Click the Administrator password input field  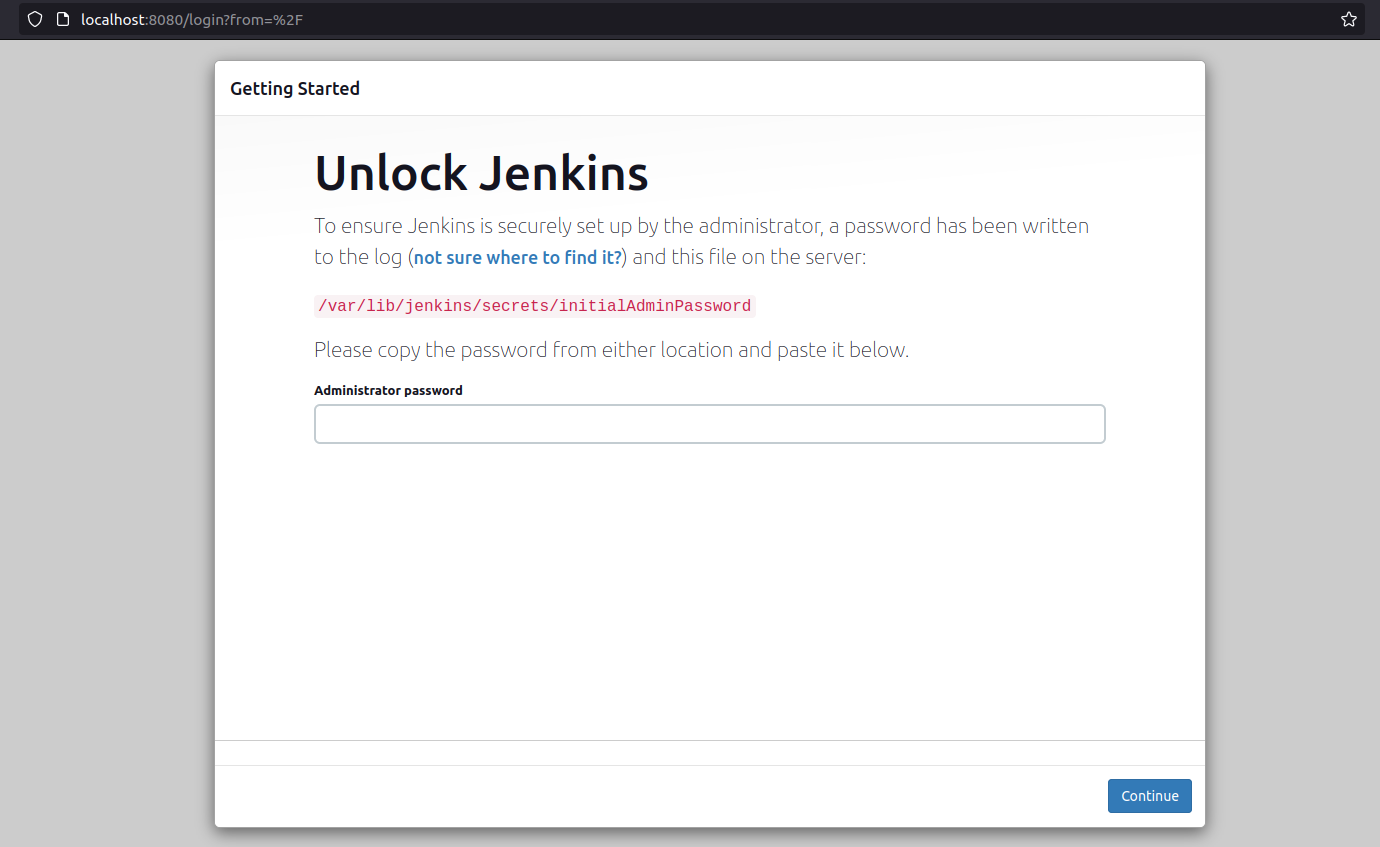point(710,424)
